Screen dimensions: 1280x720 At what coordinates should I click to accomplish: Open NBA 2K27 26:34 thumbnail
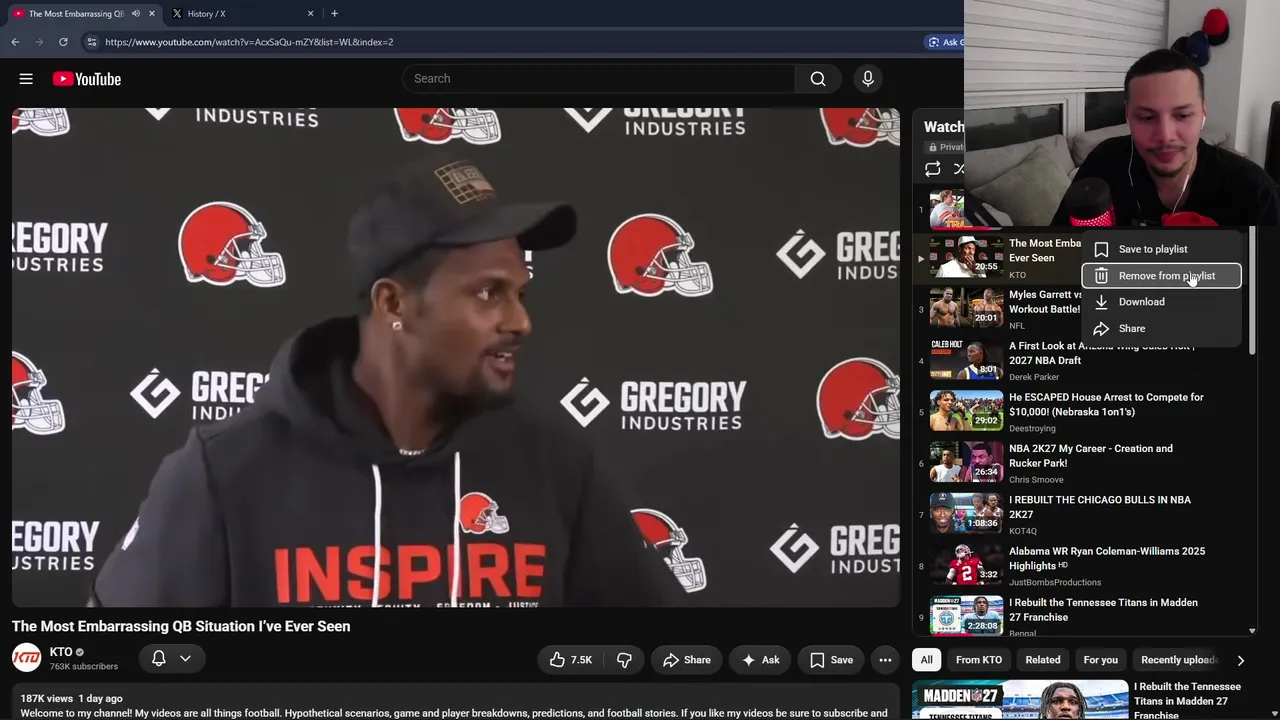[x=966, y=462]
